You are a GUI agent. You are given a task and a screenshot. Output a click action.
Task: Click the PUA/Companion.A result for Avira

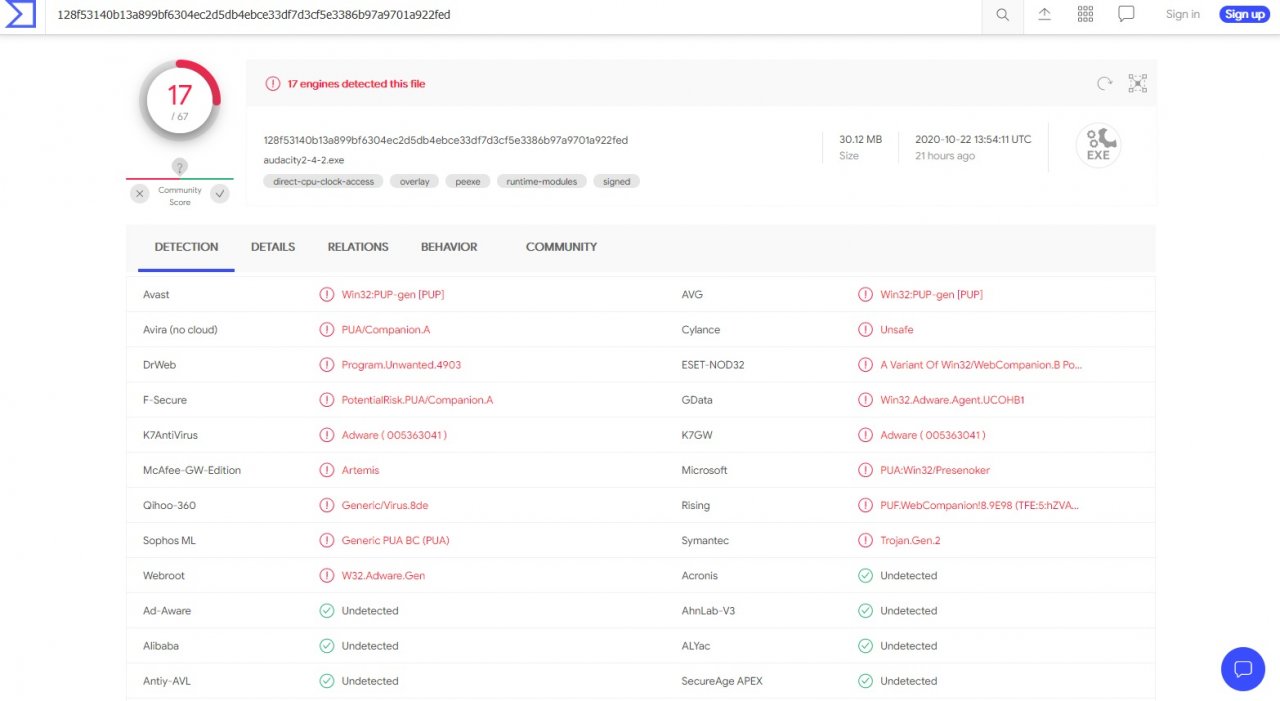(x=386, y=330)
